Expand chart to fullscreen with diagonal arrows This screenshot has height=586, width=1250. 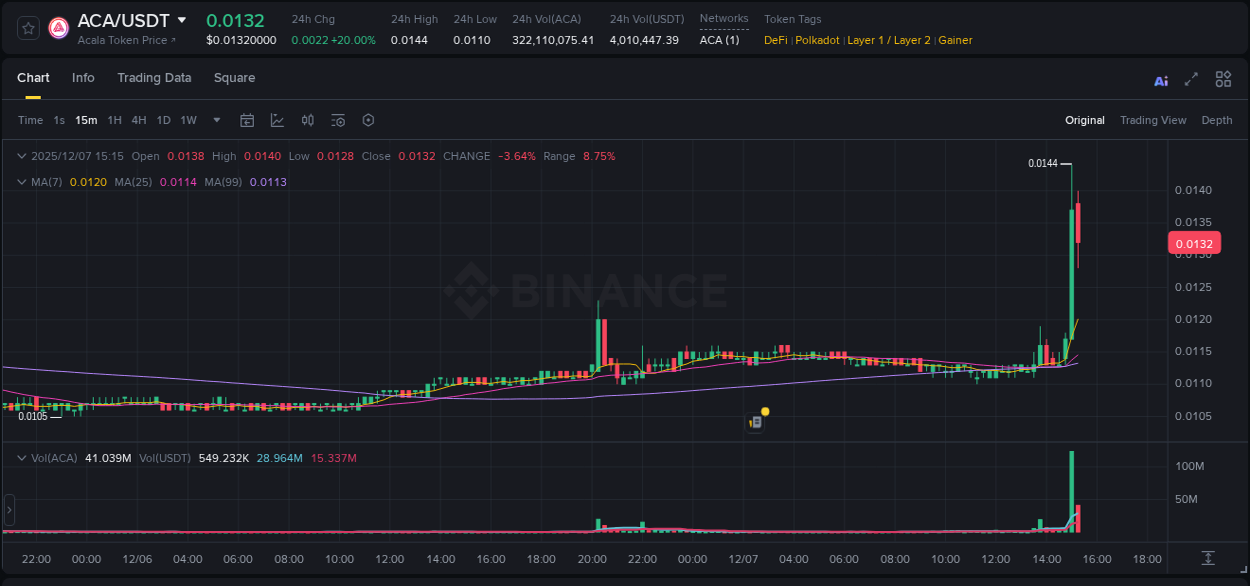pos(1190,79)
